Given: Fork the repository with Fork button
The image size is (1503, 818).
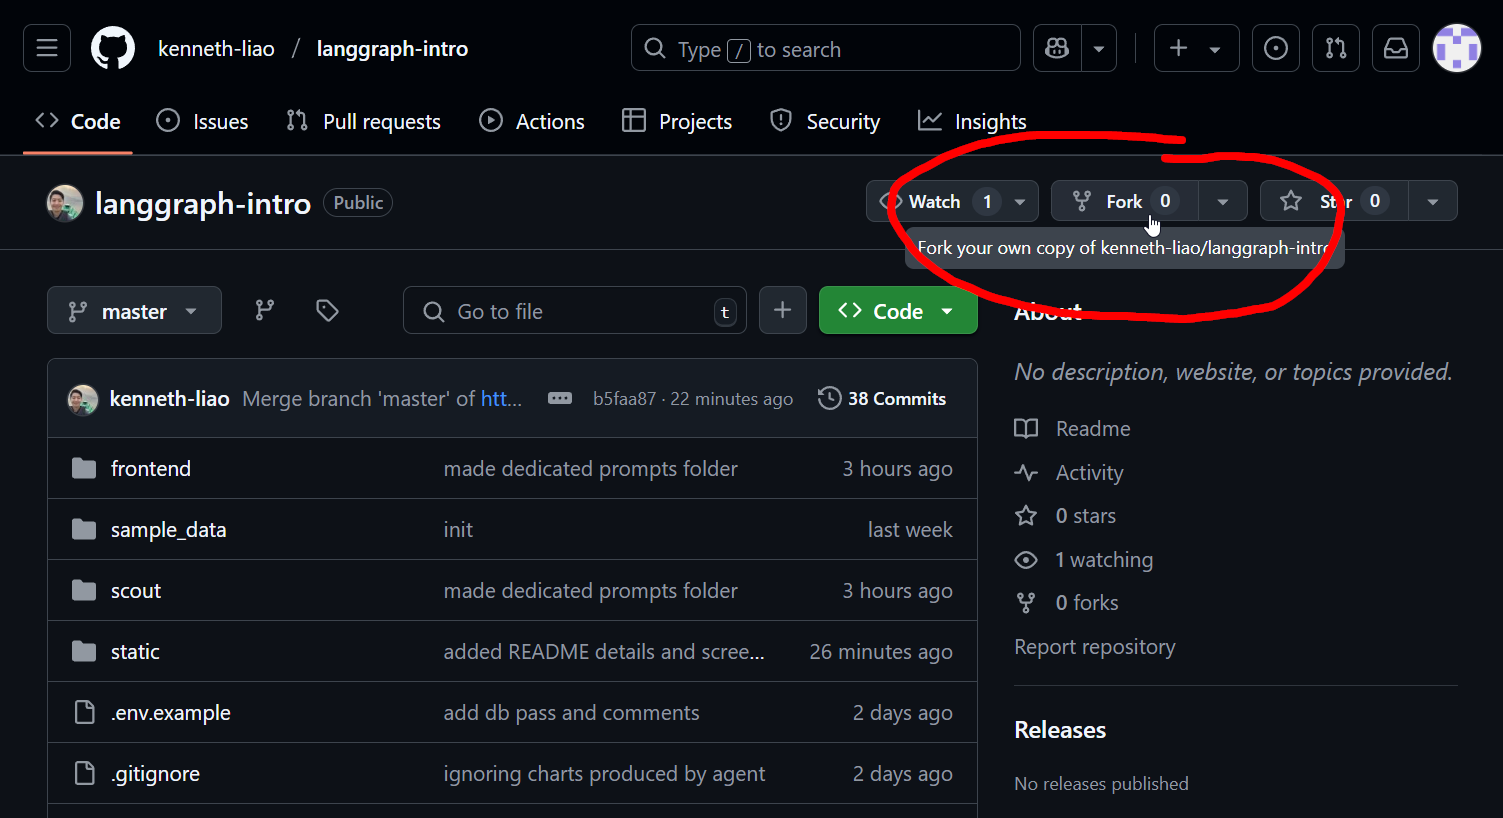Looking at the screenshot, I should (x=1124, y=201).
